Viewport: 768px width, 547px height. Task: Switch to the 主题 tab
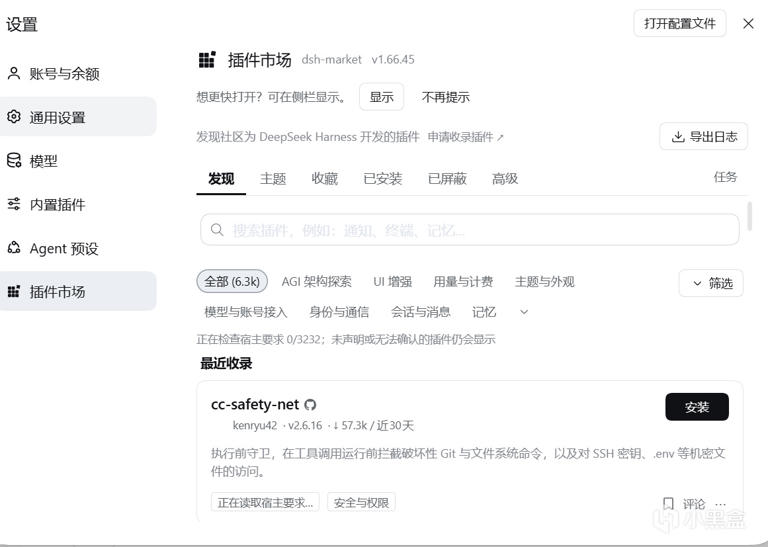coord(273,179)
